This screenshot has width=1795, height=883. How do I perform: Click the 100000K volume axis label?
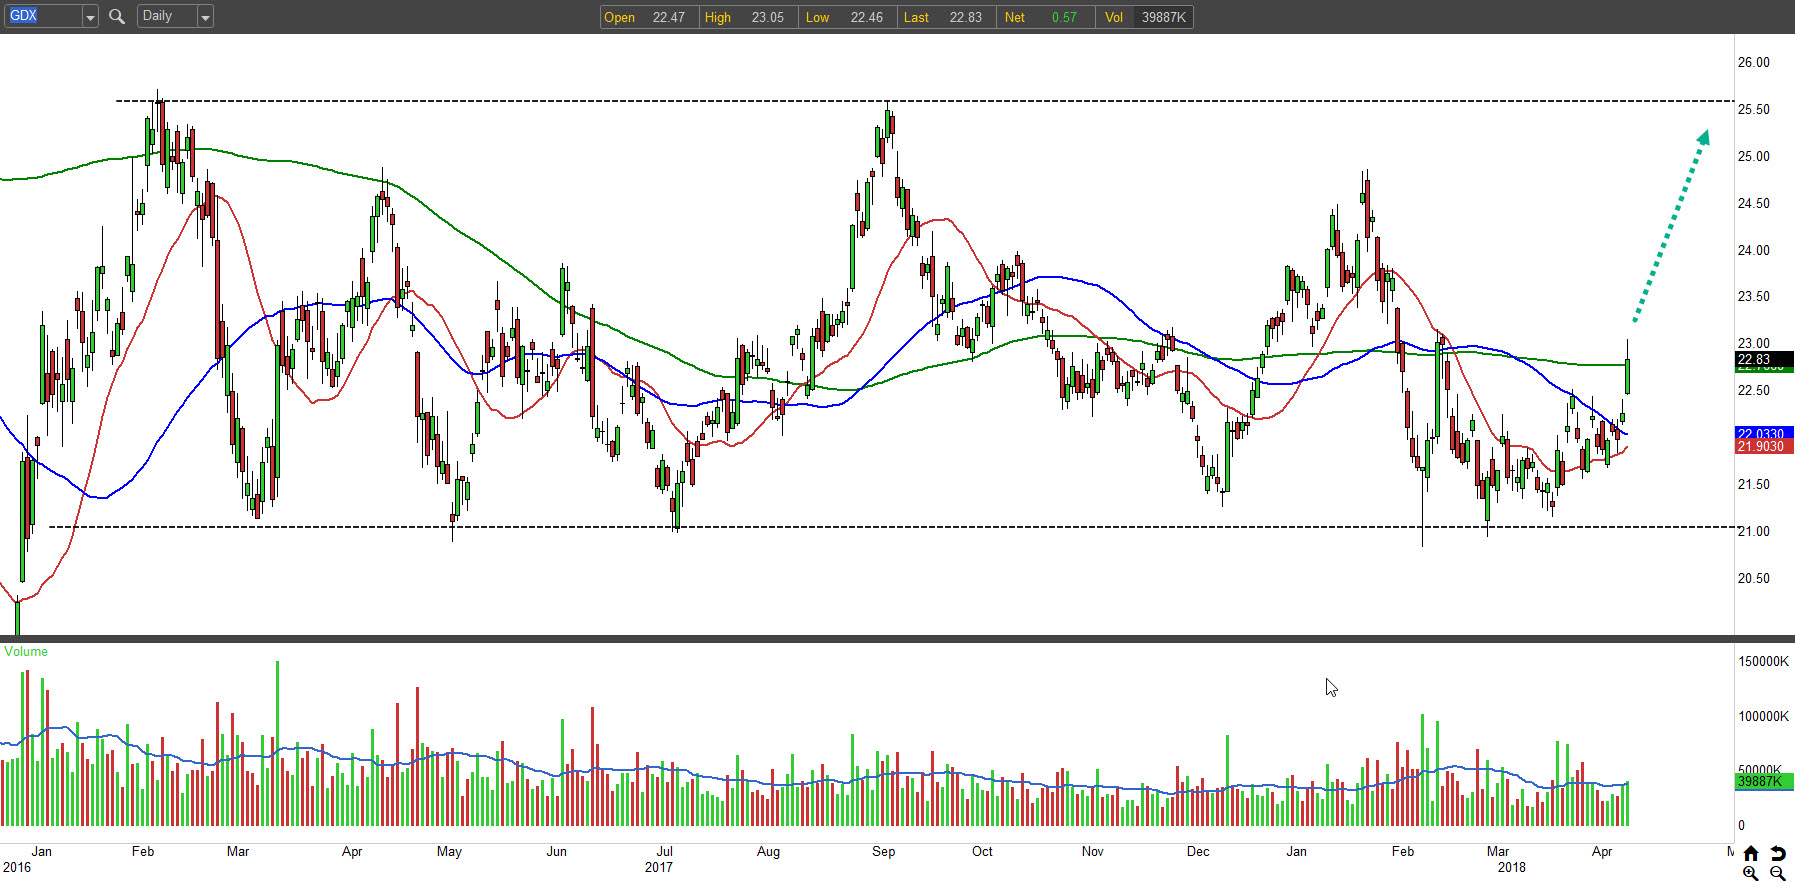coord(1763,716)
